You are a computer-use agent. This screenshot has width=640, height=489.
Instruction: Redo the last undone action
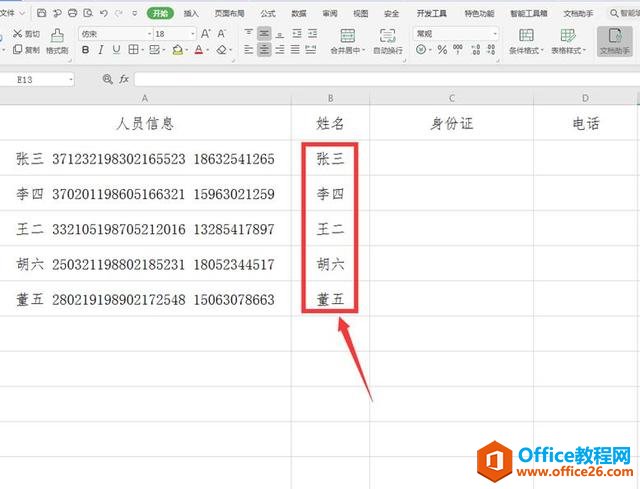point(119,13)
